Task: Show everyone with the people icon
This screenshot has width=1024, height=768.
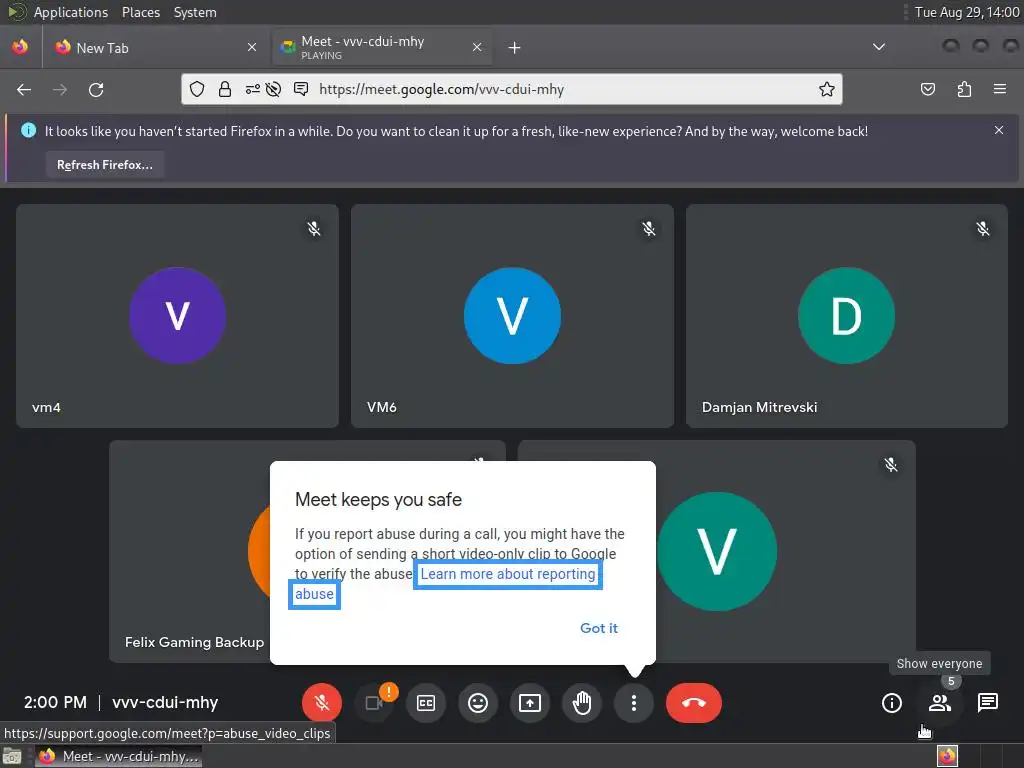Action: point(940,703)
